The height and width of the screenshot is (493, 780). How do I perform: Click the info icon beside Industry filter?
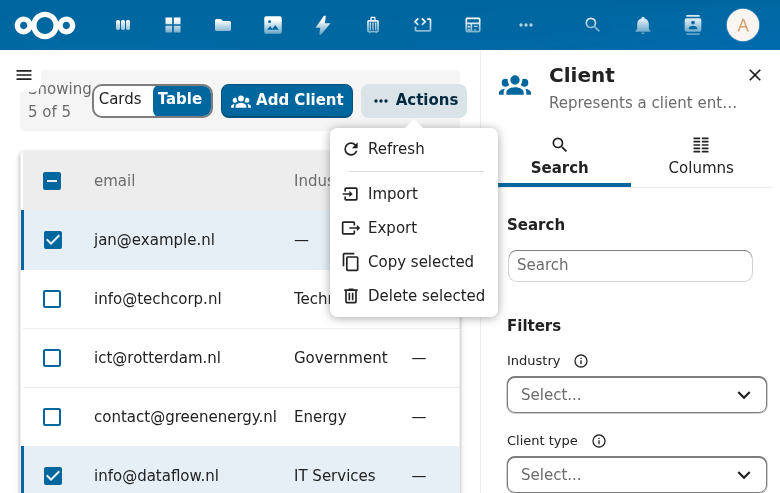point(581,361)
